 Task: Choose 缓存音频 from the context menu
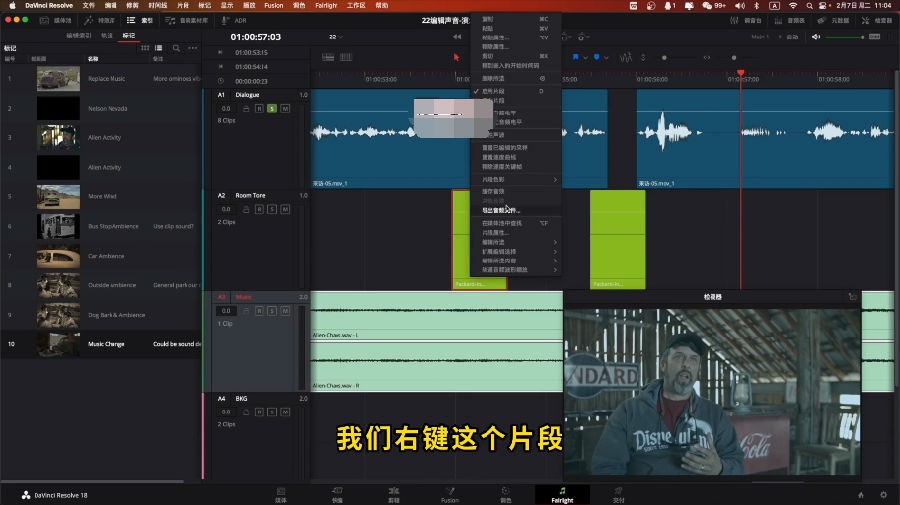point(515,191)
